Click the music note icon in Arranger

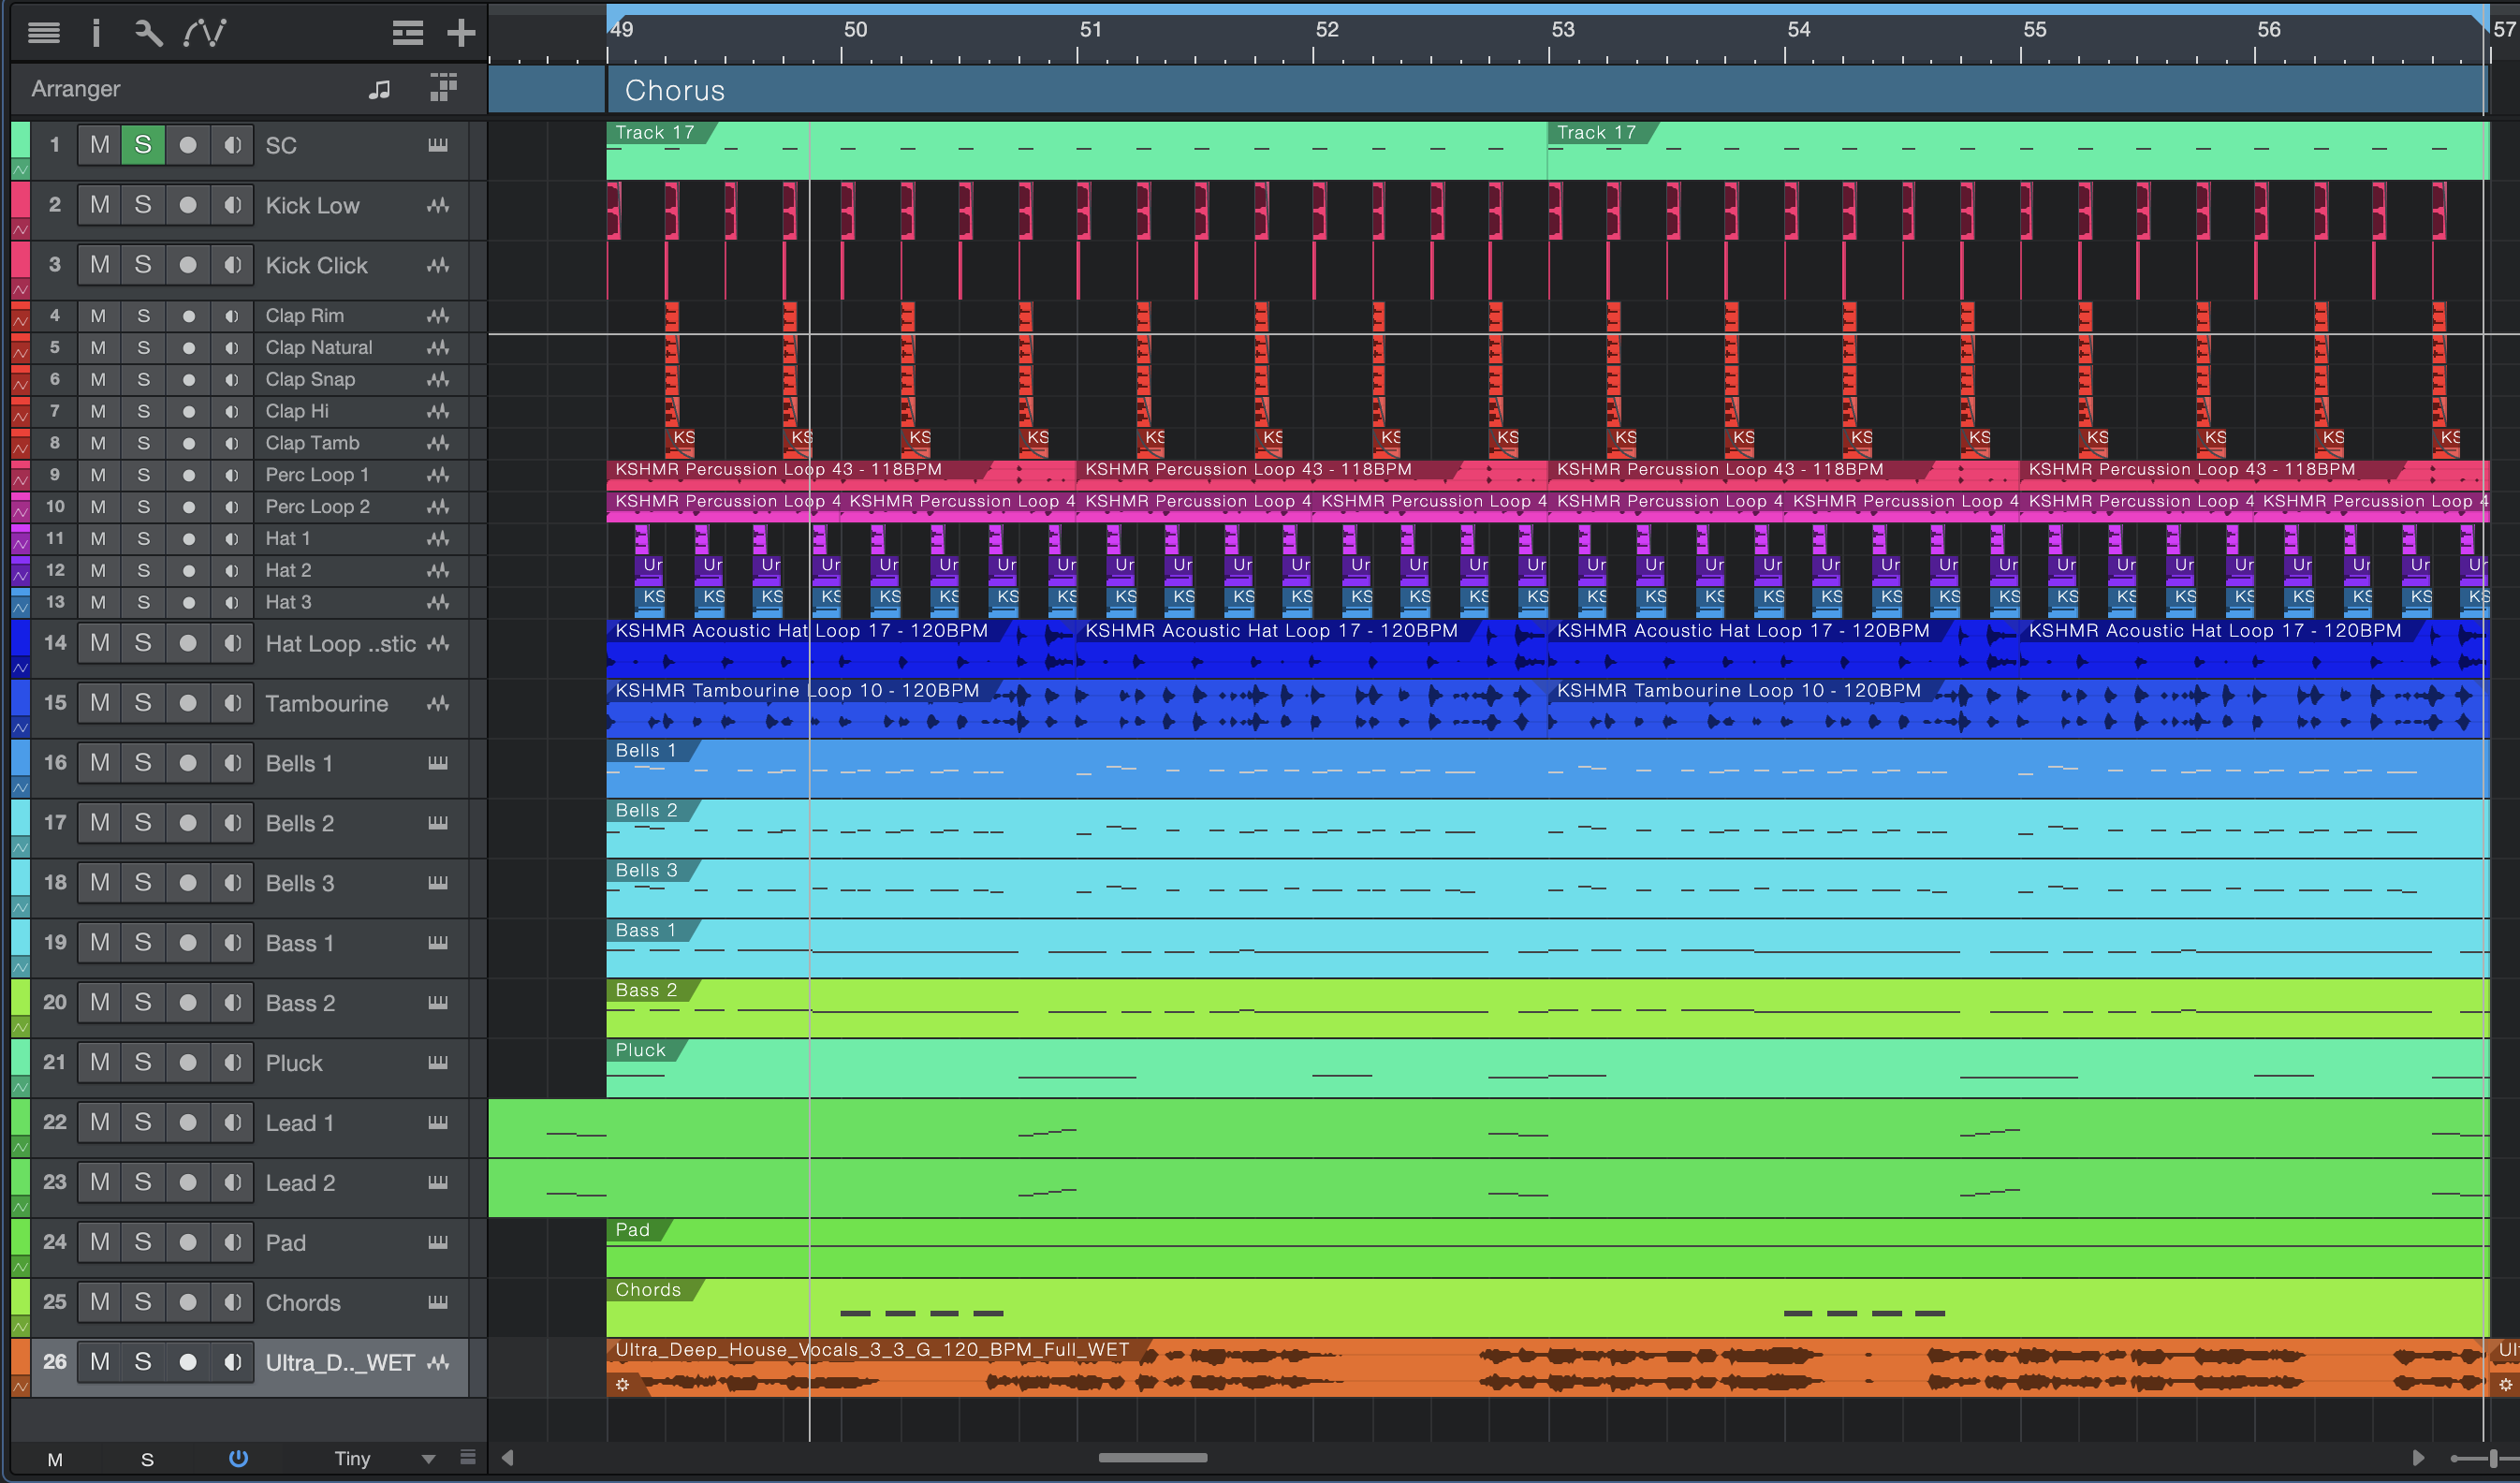click(379, 89)
